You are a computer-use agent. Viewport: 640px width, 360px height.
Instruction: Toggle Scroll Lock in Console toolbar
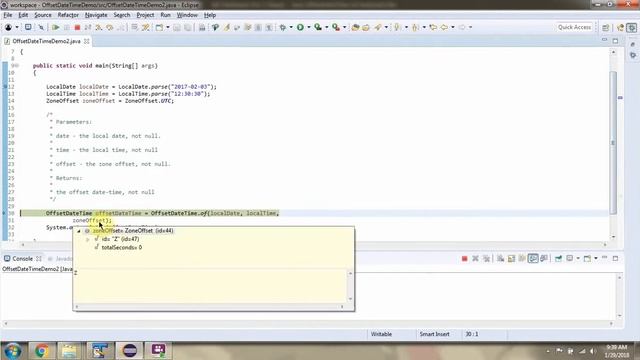coord(511,258)
